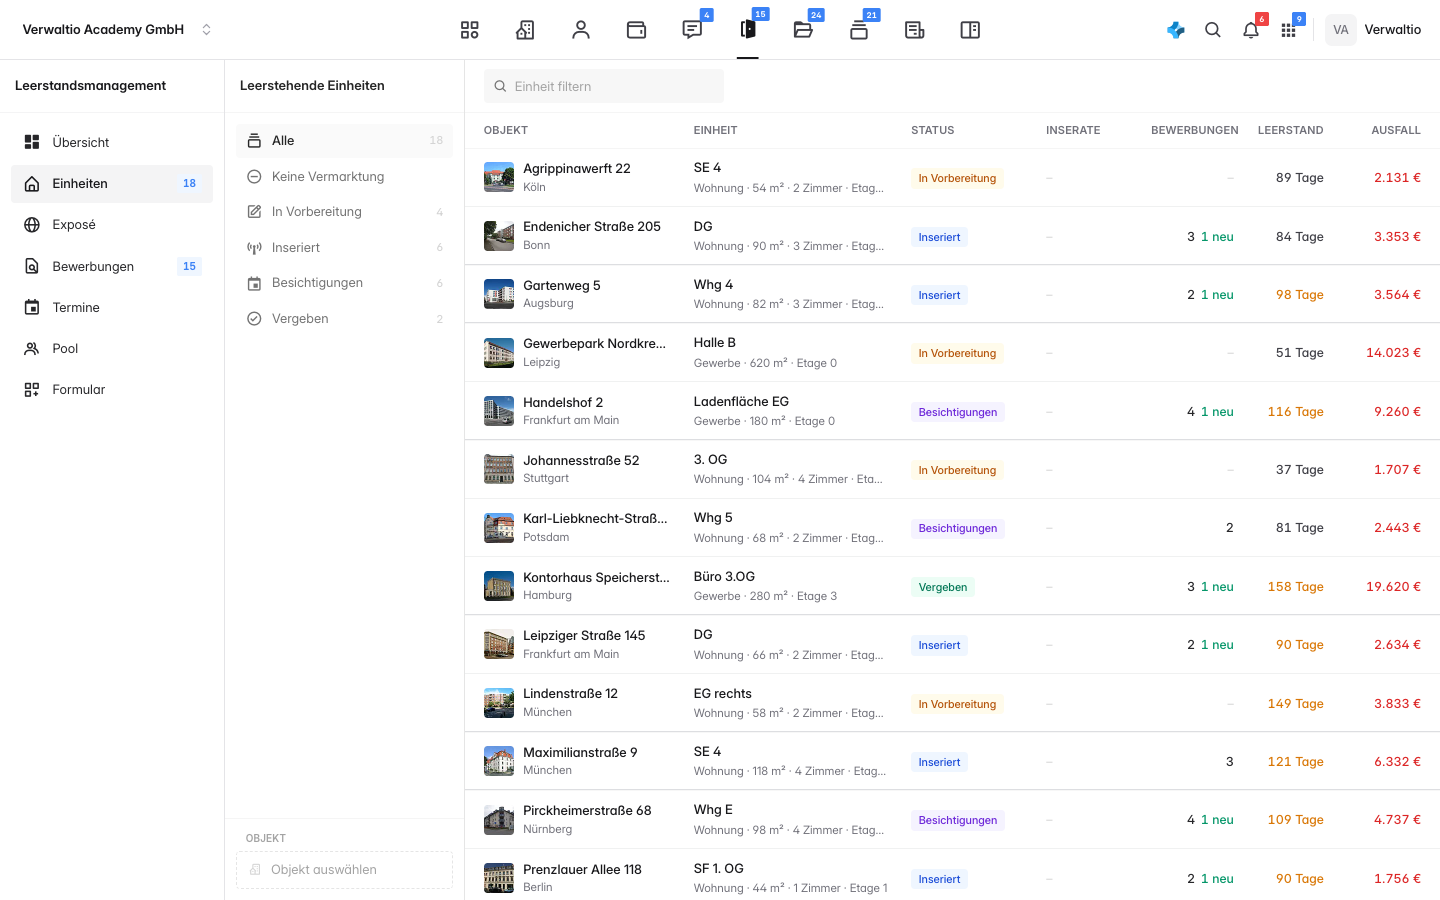
Task: Open the contacts person icon in top bar
Action: coord(581,30)
